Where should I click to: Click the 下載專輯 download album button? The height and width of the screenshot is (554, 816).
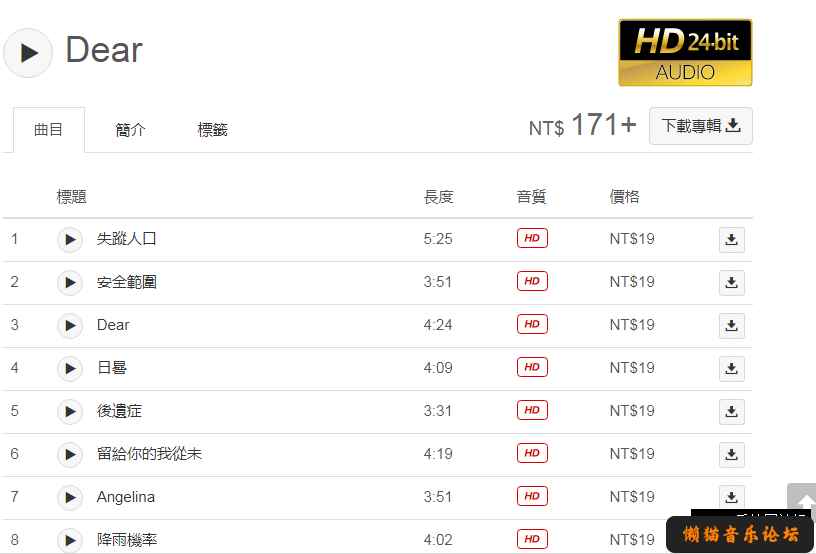point(700,126)
